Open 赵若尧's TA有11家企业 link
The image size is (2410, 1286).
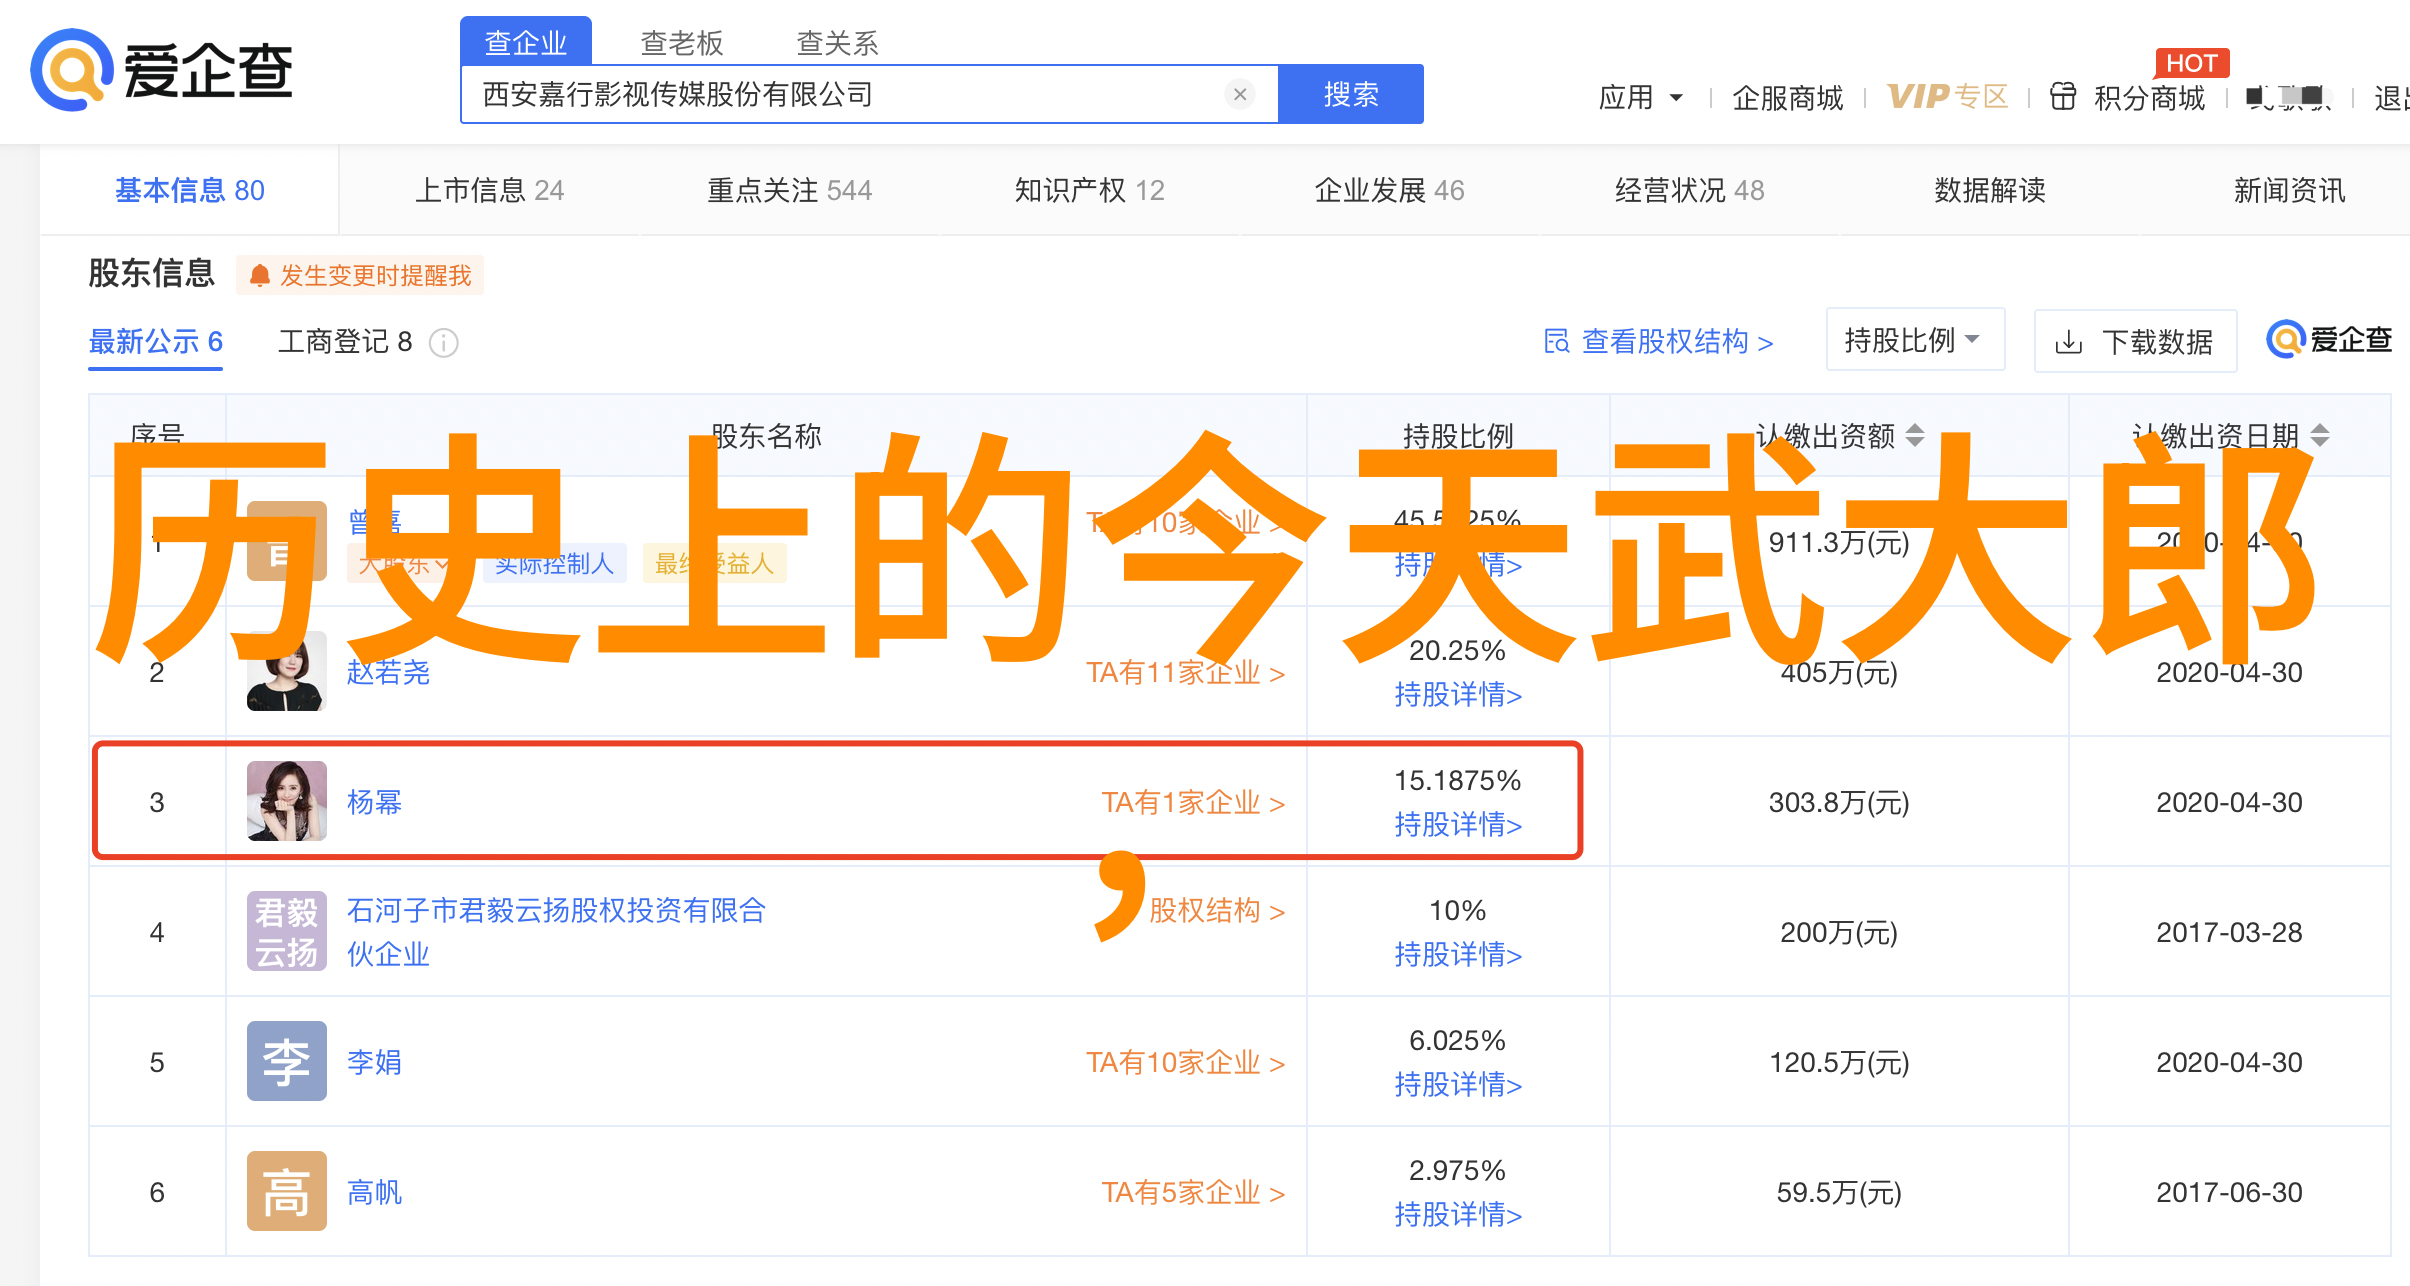1185,673
